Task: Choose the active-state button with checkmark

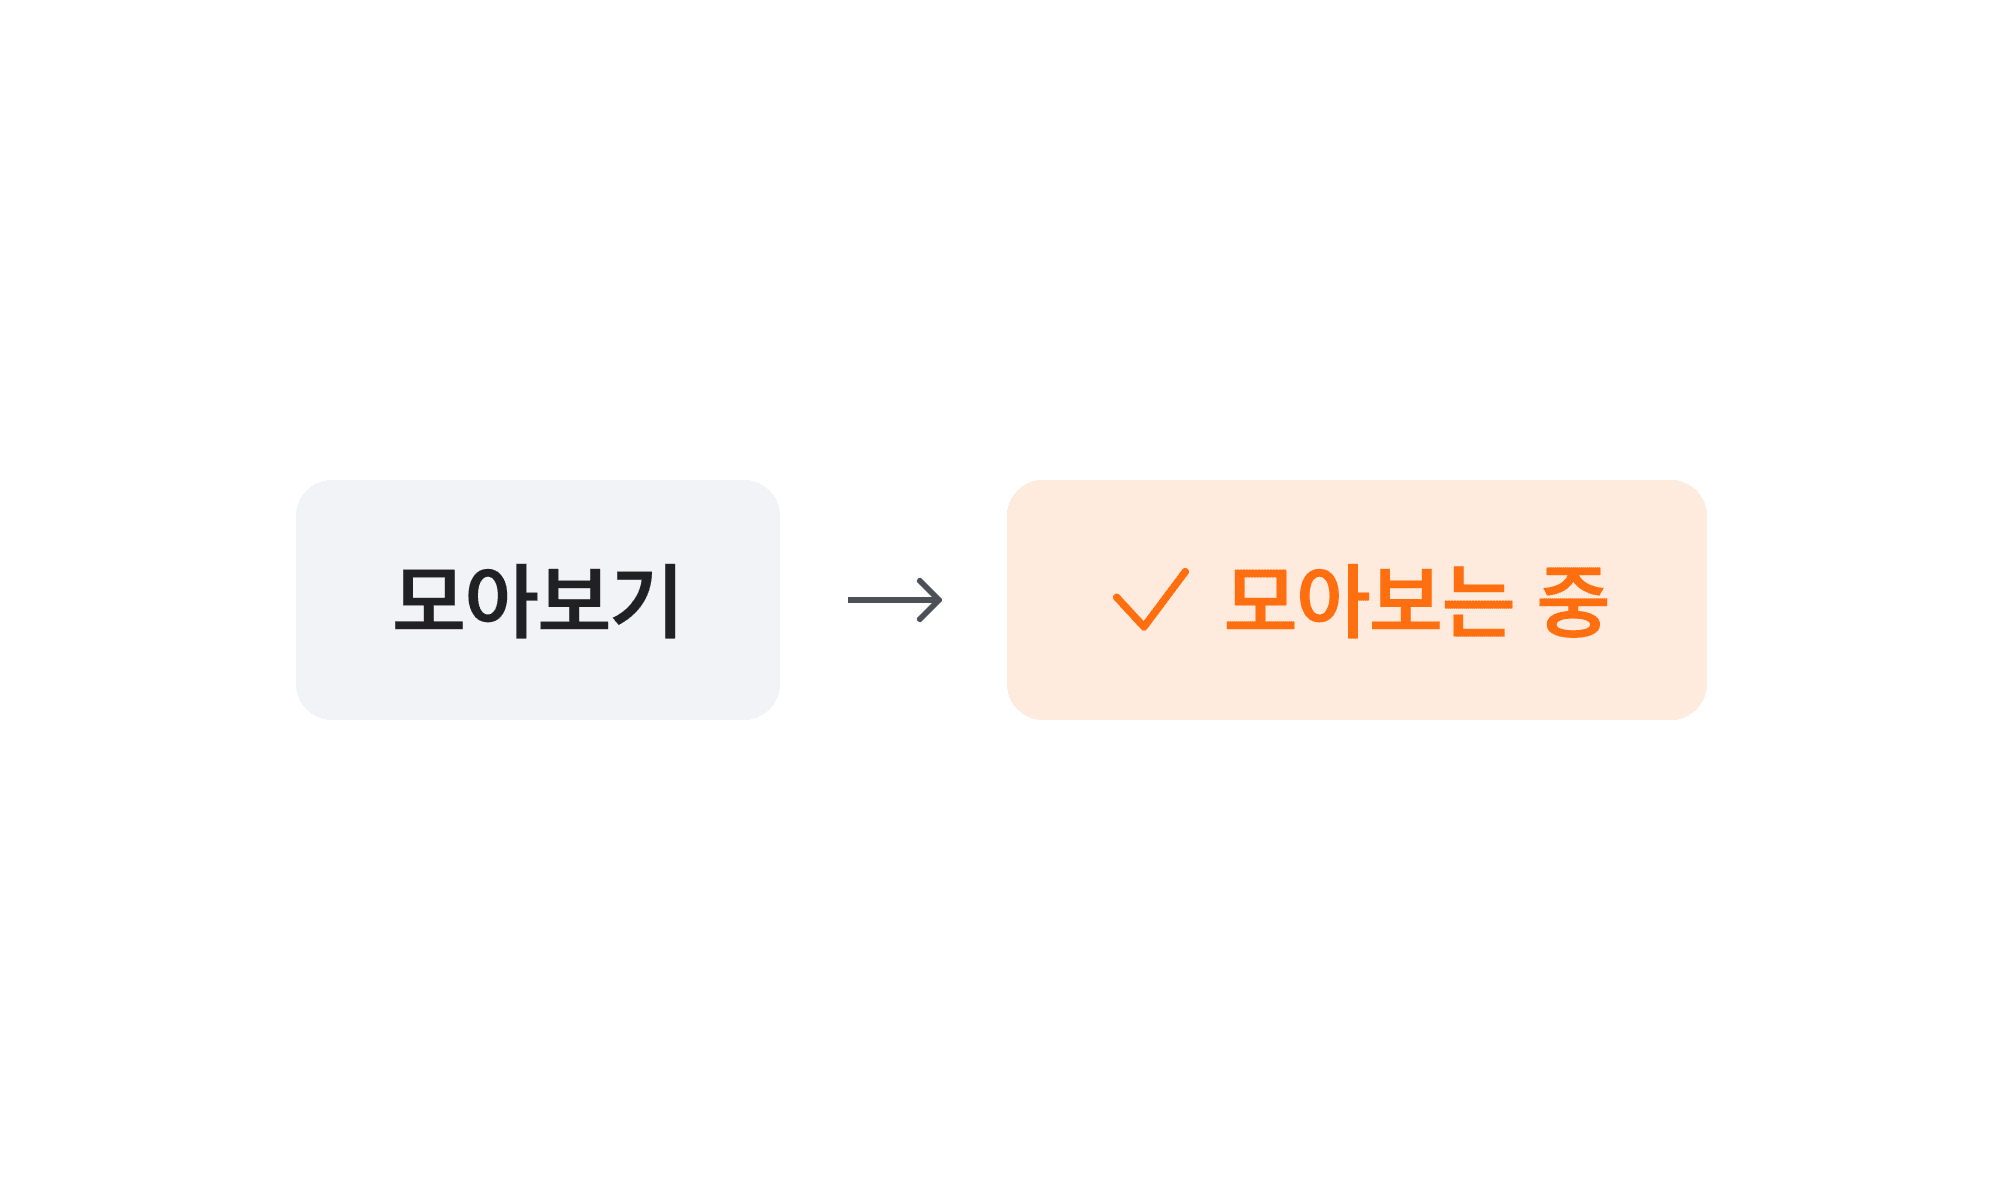Action: [1356, 599]
